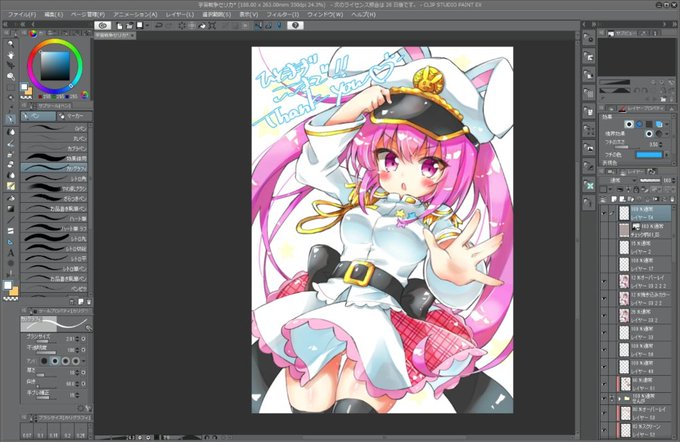Click the New document icon
This screenshot has width=680, height=442.
click(x=119, y=26)
